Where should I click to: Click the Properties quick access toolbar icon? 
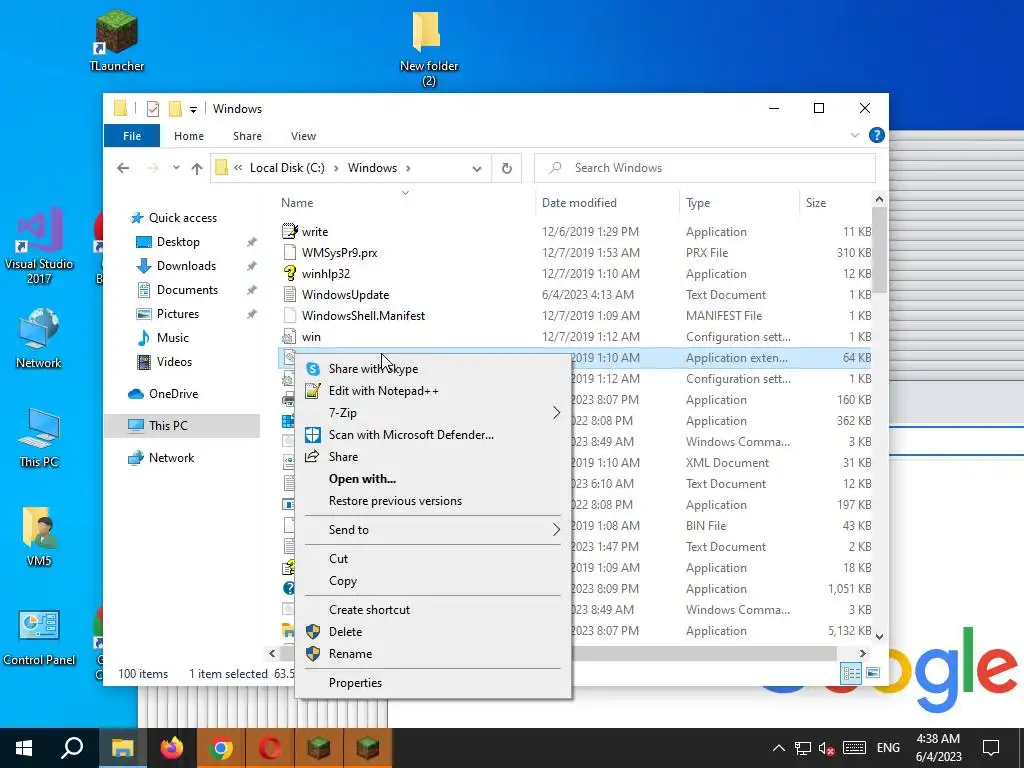point(153,108)
